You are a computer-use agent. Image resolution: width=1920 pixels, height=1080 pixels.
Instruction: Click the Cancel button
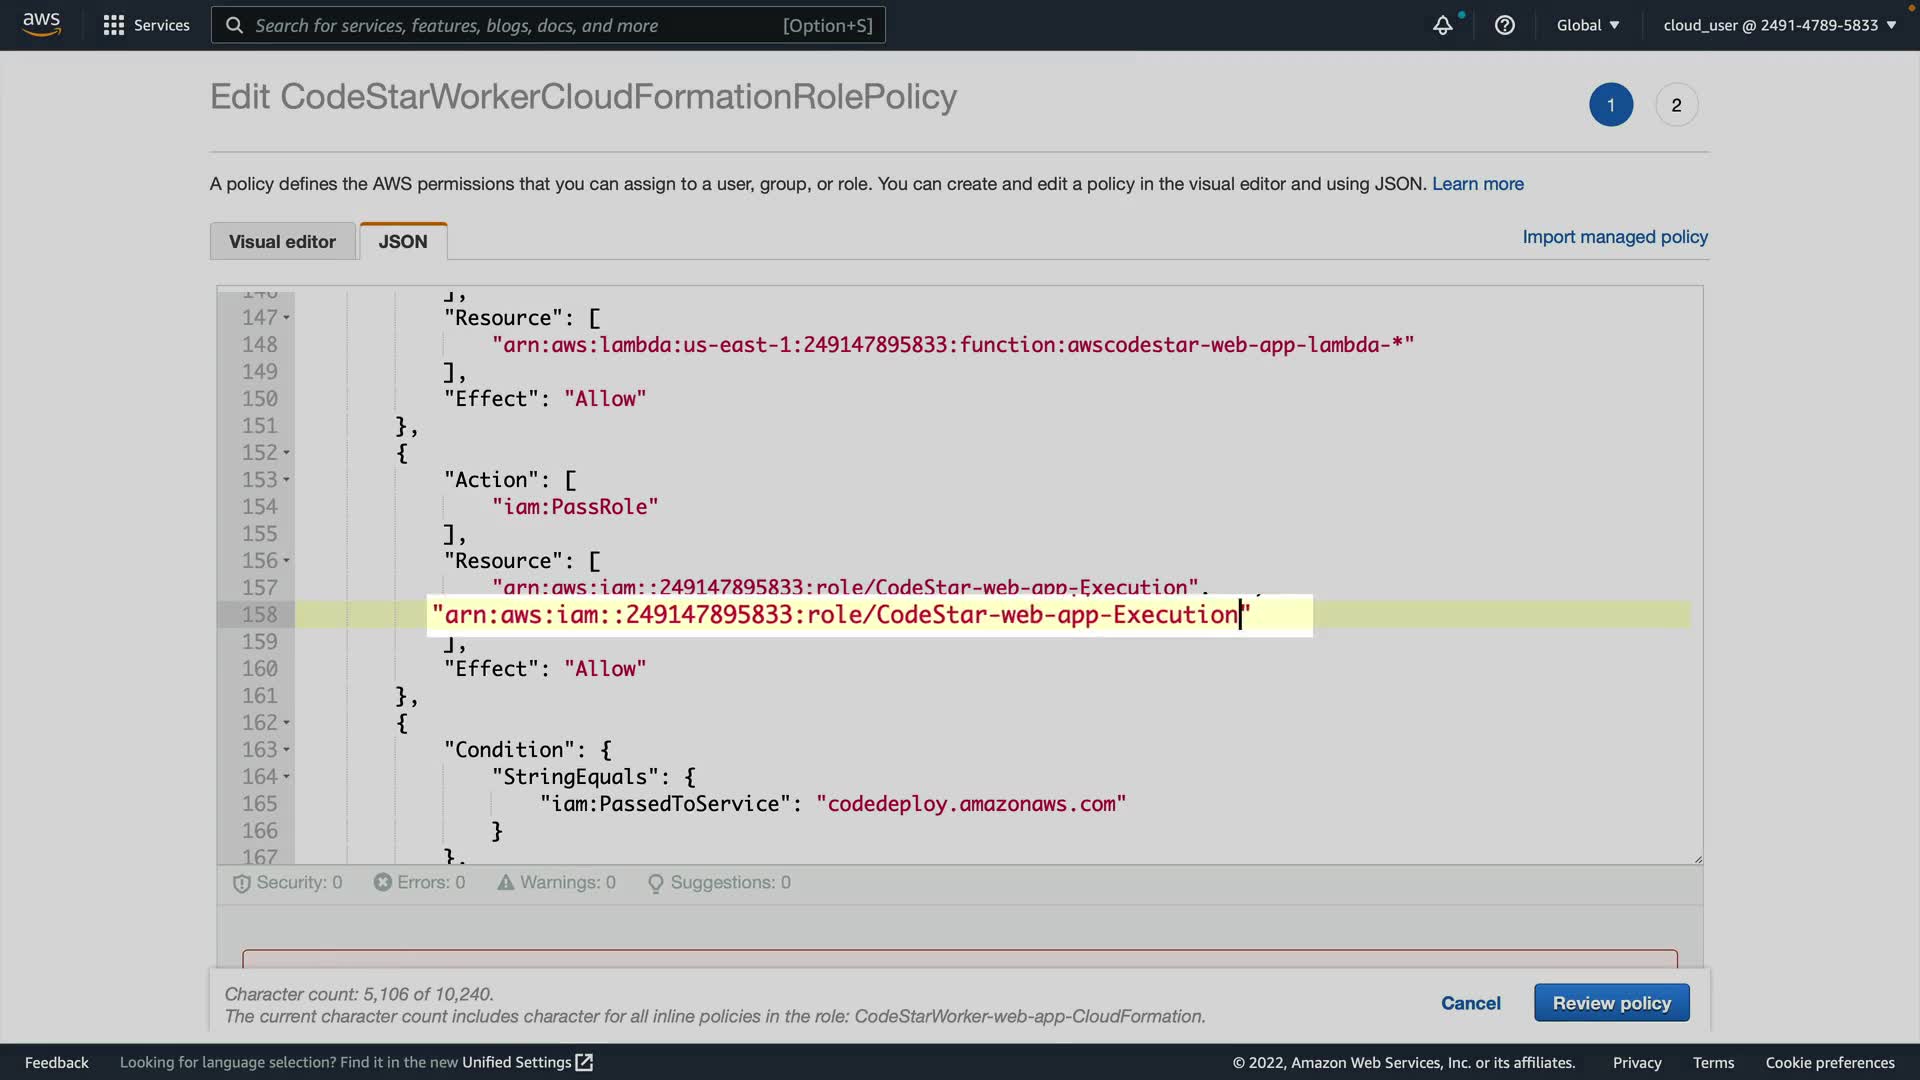point(1470,1003)
